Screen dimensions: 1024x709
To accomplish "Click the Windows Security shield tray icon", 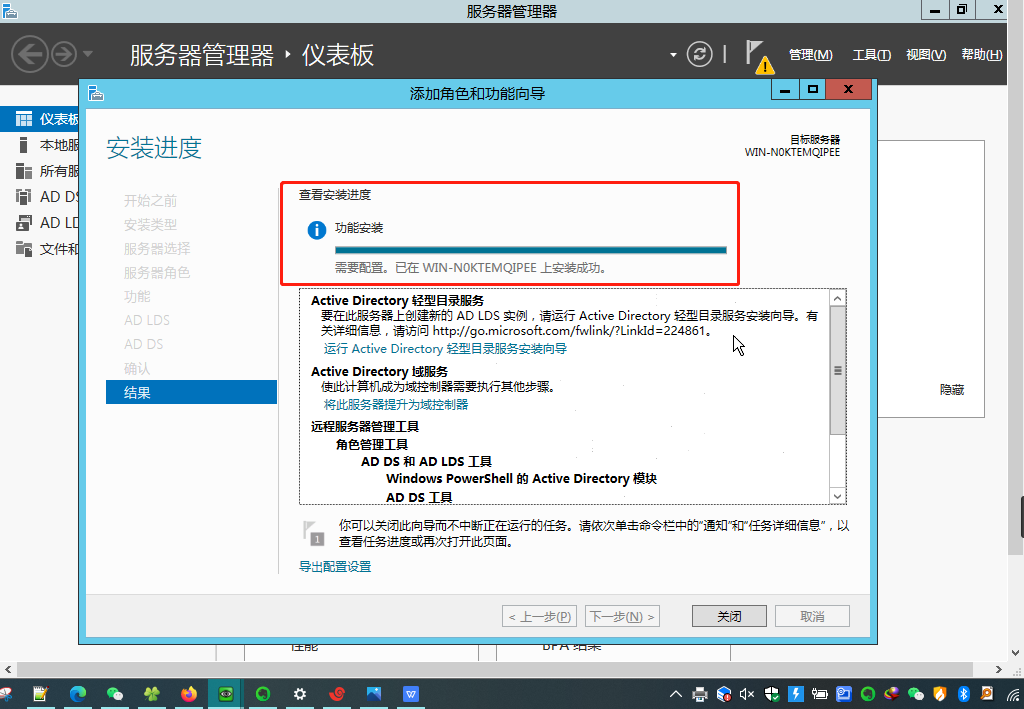I will pyautogui.click(x=772, y=694).
